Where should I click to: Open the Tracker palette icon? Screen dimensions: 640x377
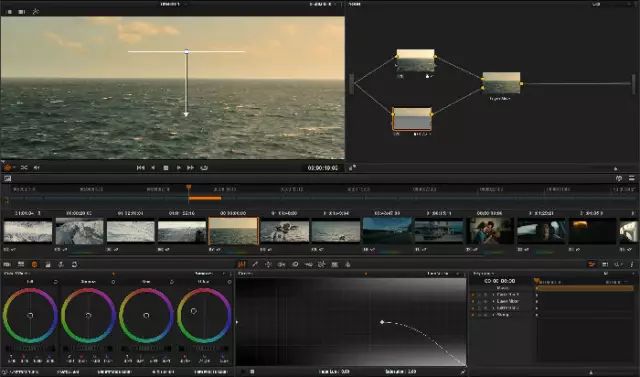tap(282, 264)
